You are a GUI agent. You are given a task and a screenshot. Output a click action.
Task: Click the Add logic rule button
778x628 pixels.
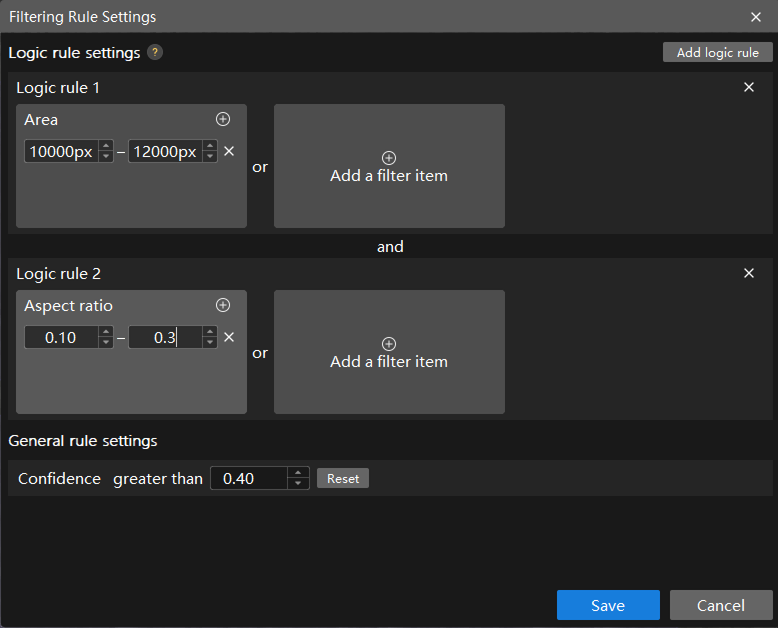pos(717,53)
